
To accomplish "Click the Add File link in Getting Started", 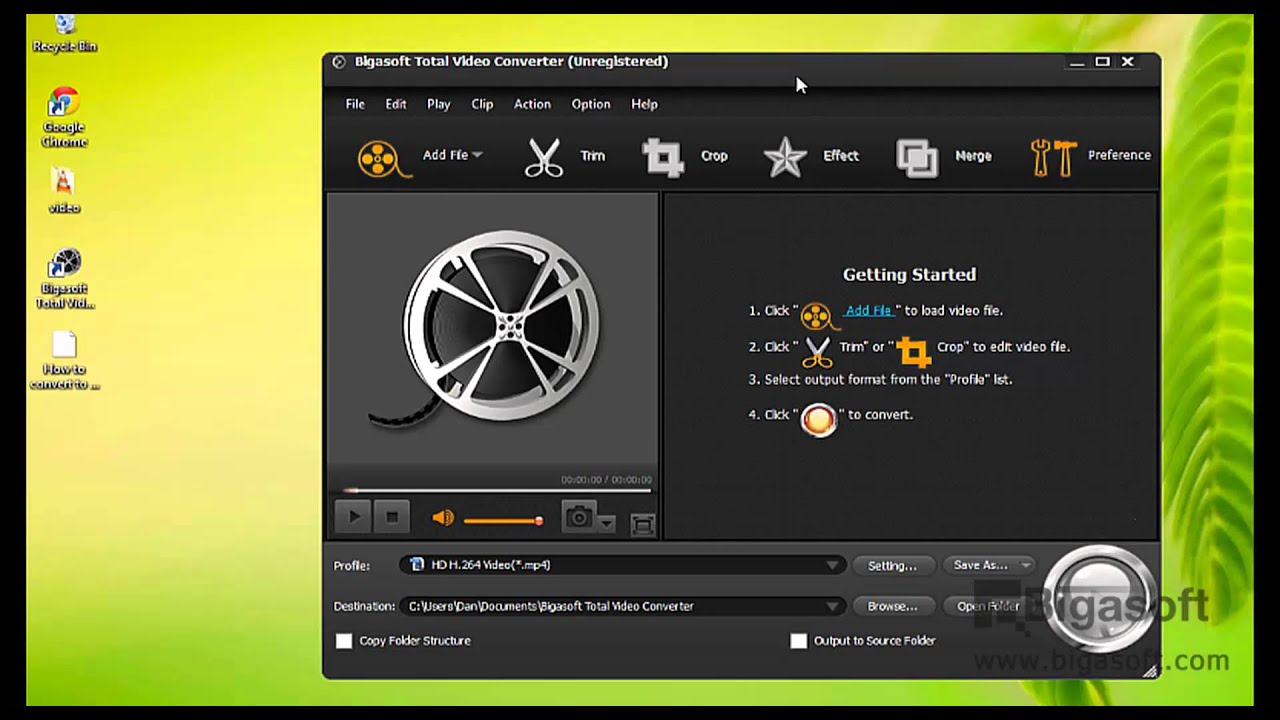I will (869, 311).
